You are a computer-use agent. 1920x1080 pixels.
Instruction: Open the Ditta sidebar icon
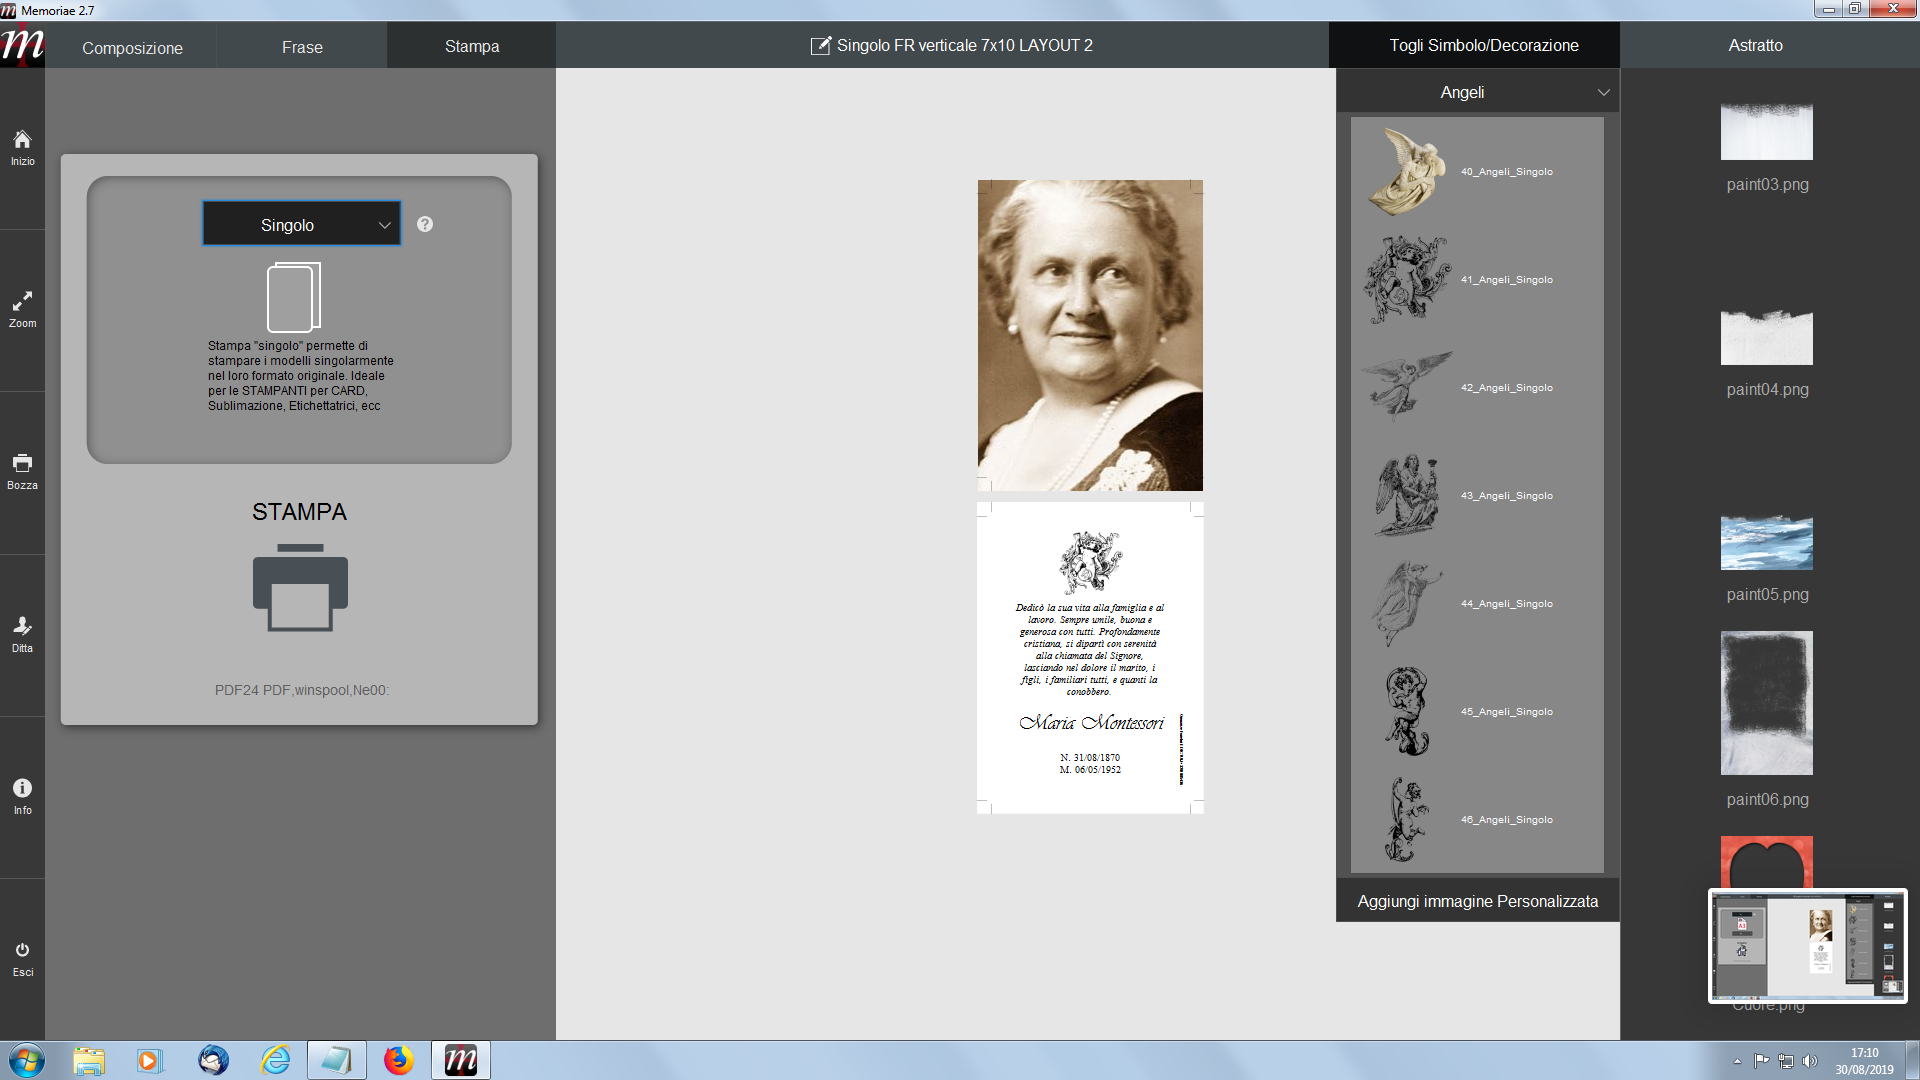(22, 626)
